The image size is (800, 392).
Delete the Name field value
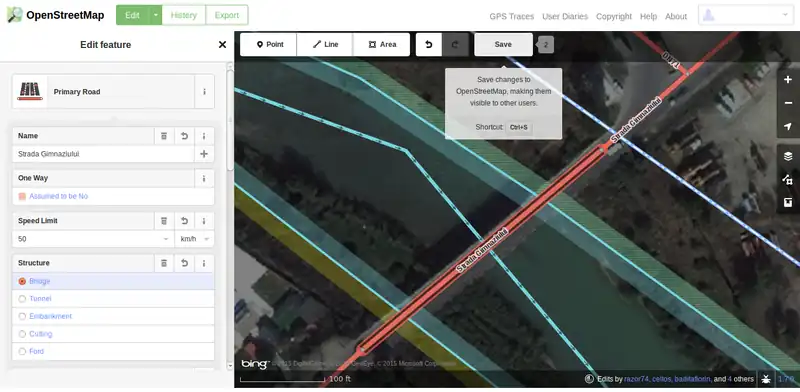[x=164, y=136]
